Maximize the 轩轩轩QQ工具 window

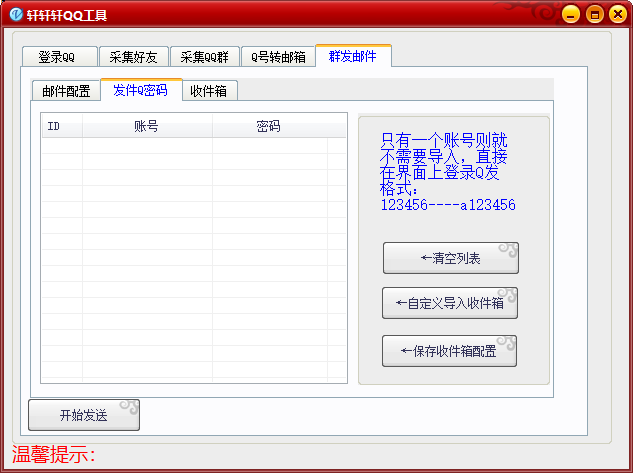click(x=594, y=15)
